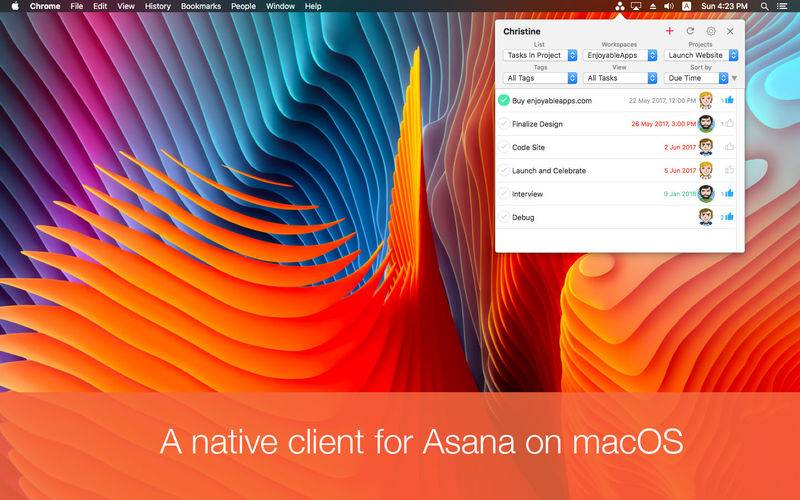Click the sort direction triangle beside Due Time
Viewport: 800px width, 500px height.
[x=734, y=78]
